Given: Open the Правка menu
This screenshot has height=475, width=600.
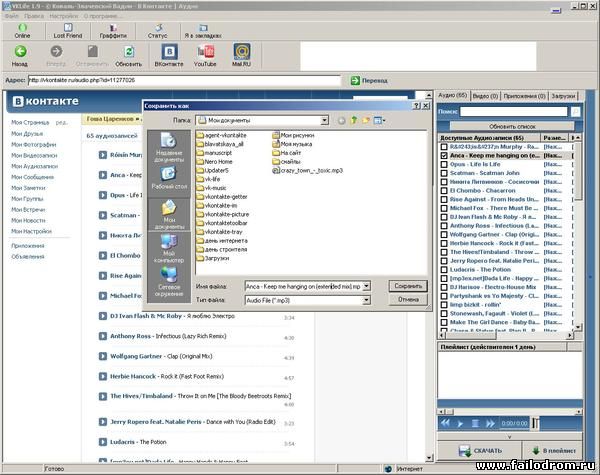Looking at the screenshot, I should coord(34,16).
